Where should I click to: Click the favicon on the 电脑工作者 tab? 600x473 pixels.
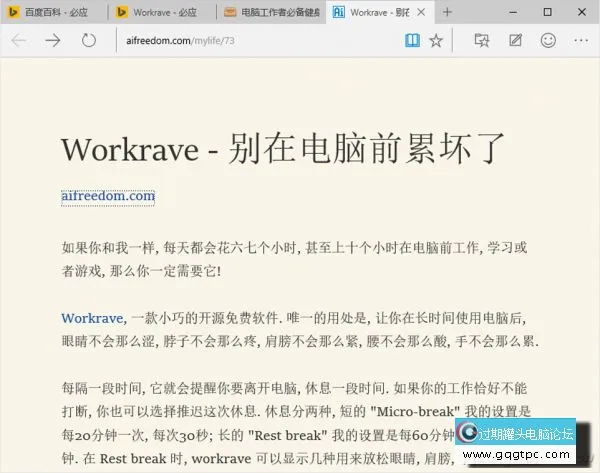pyautogui.click(x=230, y=12)
